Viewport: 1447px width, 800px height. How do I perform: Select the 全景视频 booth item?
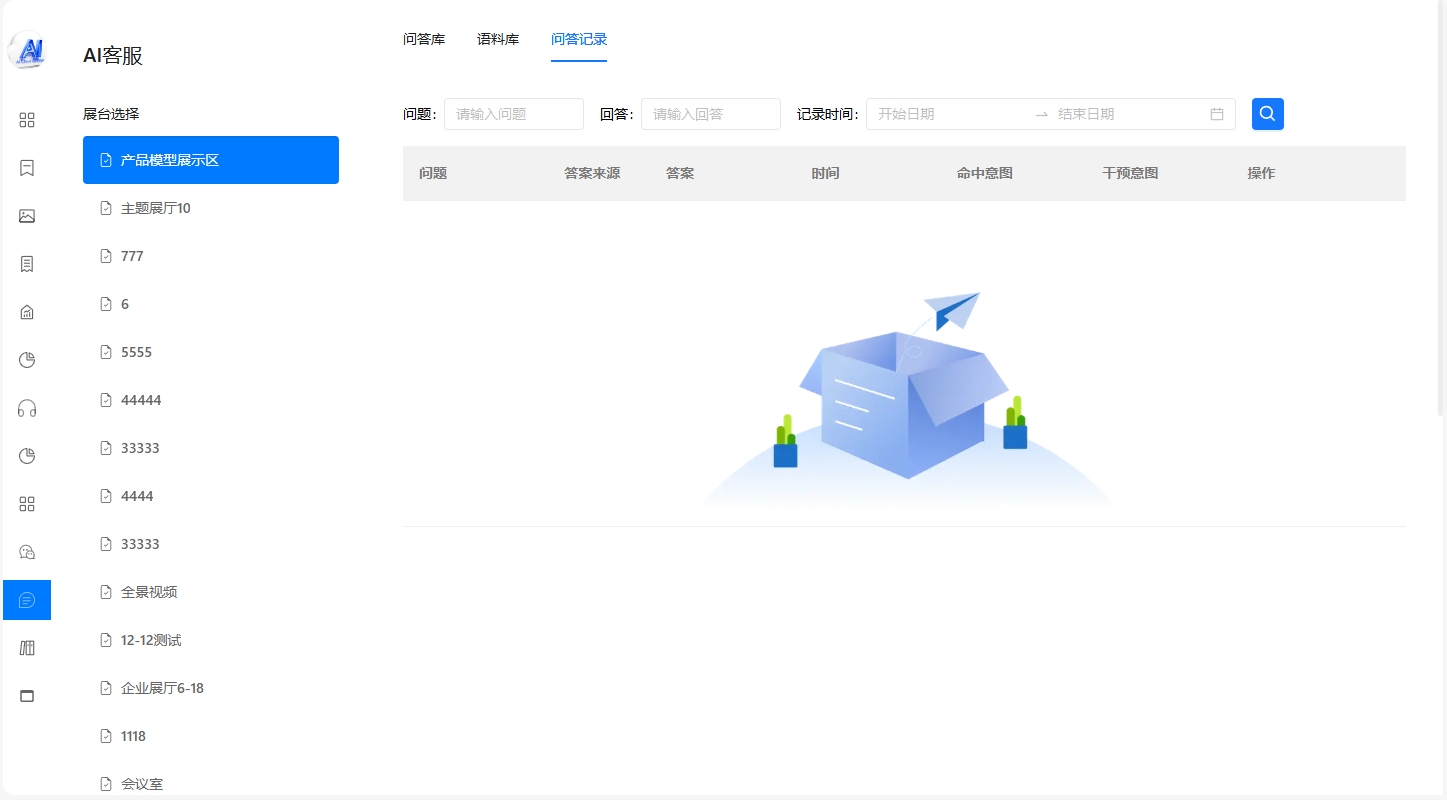point(149,592)
